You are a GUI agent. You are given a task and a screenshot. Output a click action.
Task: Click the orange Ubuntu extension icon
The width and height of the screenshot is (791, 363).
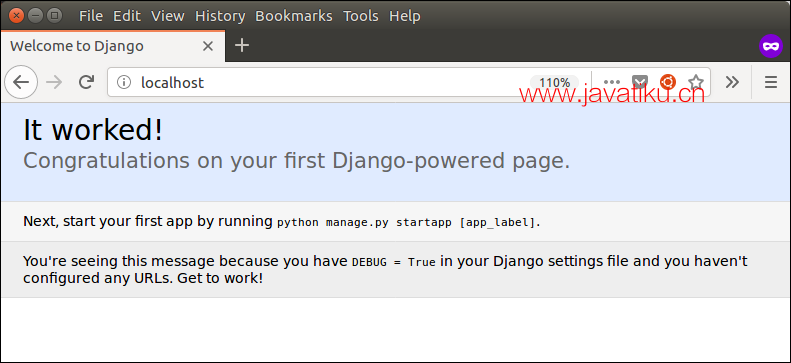pyautogui.click(x=668, y=82)
